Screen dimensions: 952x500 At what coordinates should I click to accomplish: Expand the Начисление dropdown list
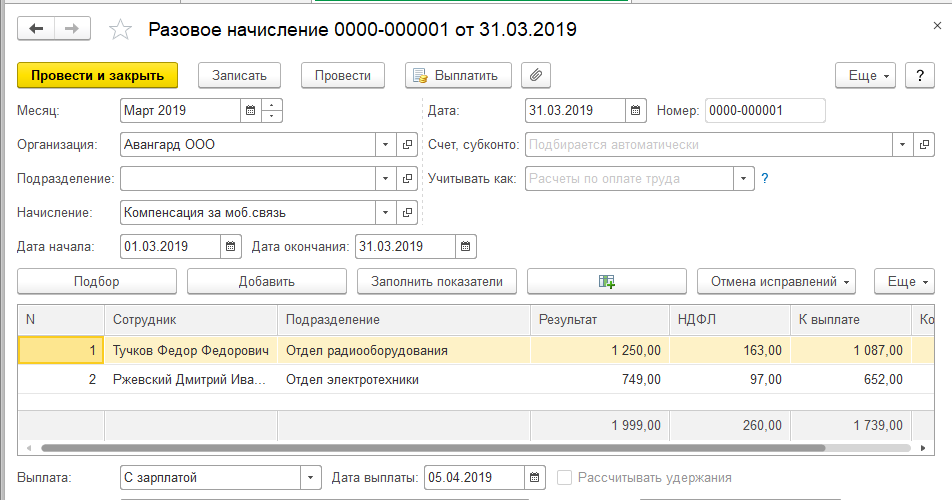[x=386, y=212]
